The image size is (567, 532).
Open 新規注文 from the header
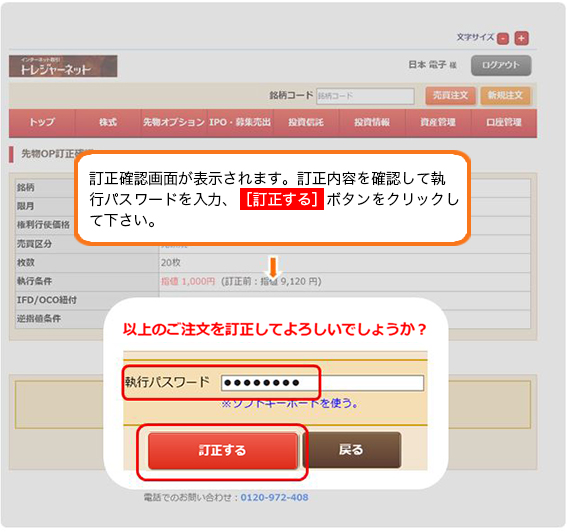[505, 95]
